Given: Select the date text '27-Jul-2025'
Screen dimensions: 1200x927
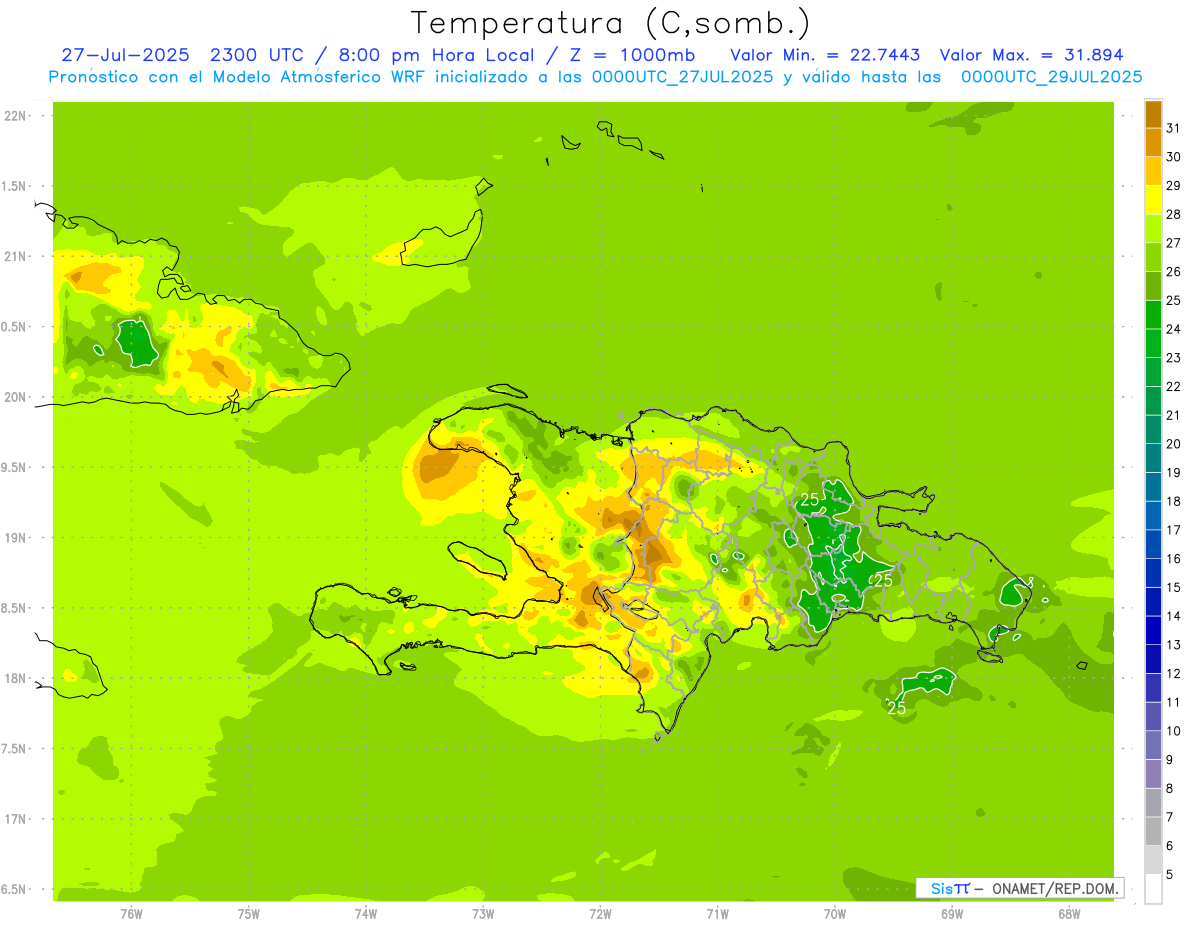Looking at the screenshot, I should (125, 55).
